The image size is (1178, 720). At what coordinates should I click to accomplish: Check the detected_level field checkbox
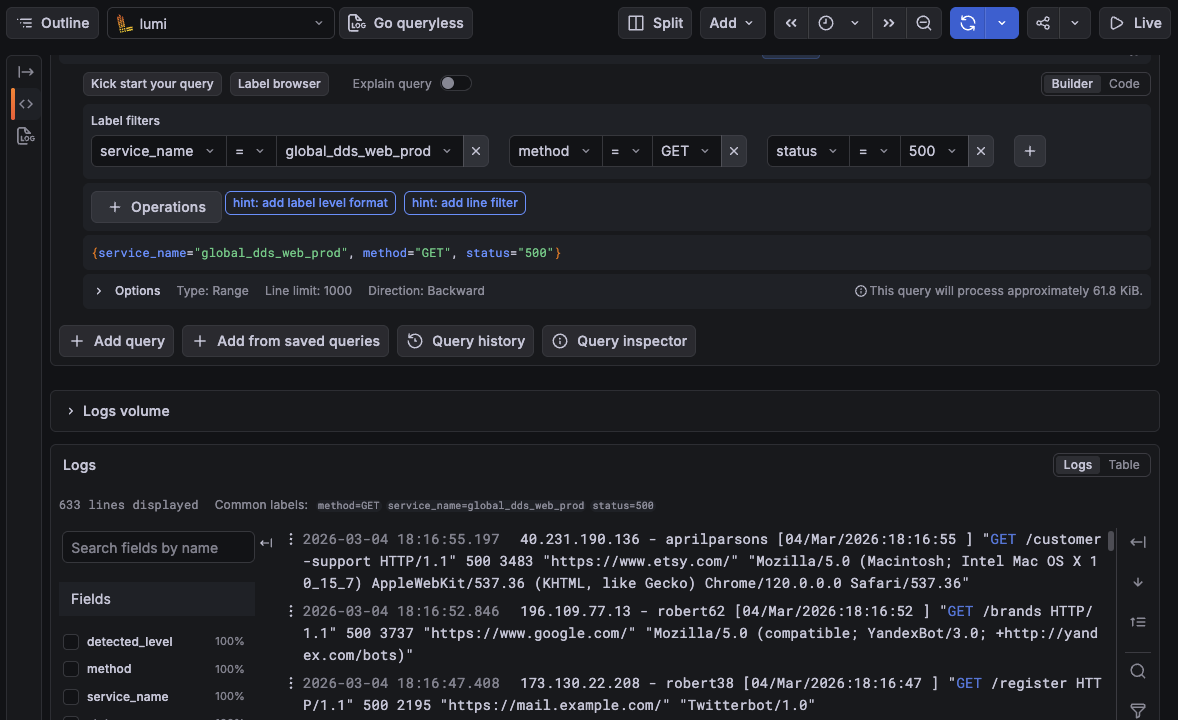(71, 641)
